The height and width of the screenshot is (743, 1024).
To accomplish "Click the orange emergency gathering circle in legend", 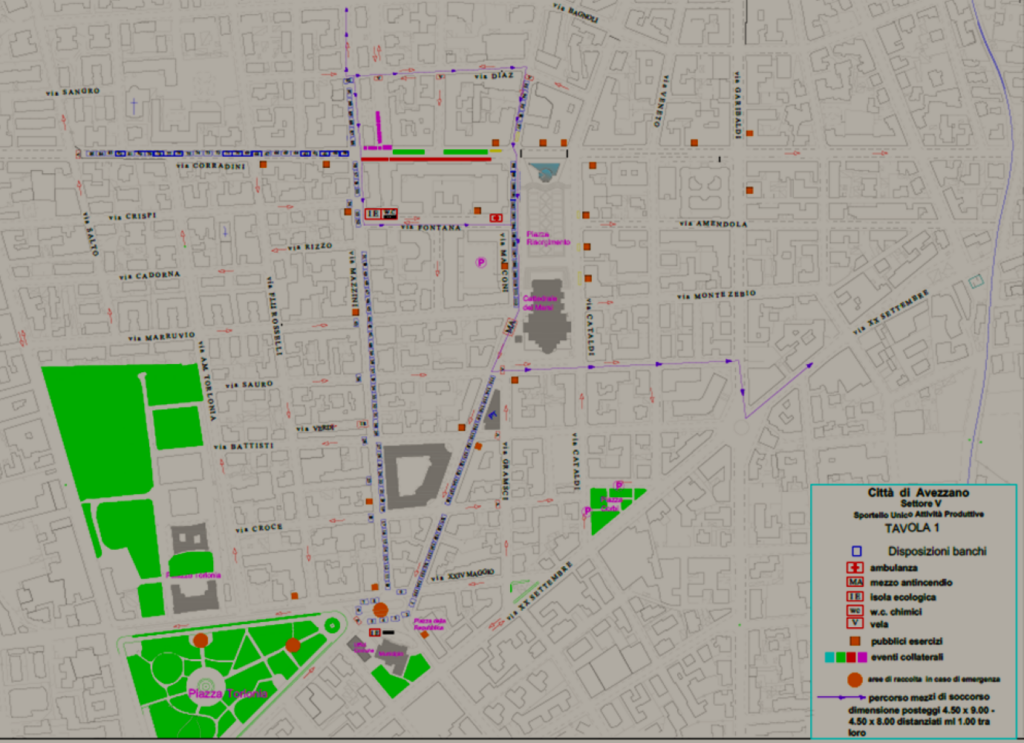I will click(855, 680).
